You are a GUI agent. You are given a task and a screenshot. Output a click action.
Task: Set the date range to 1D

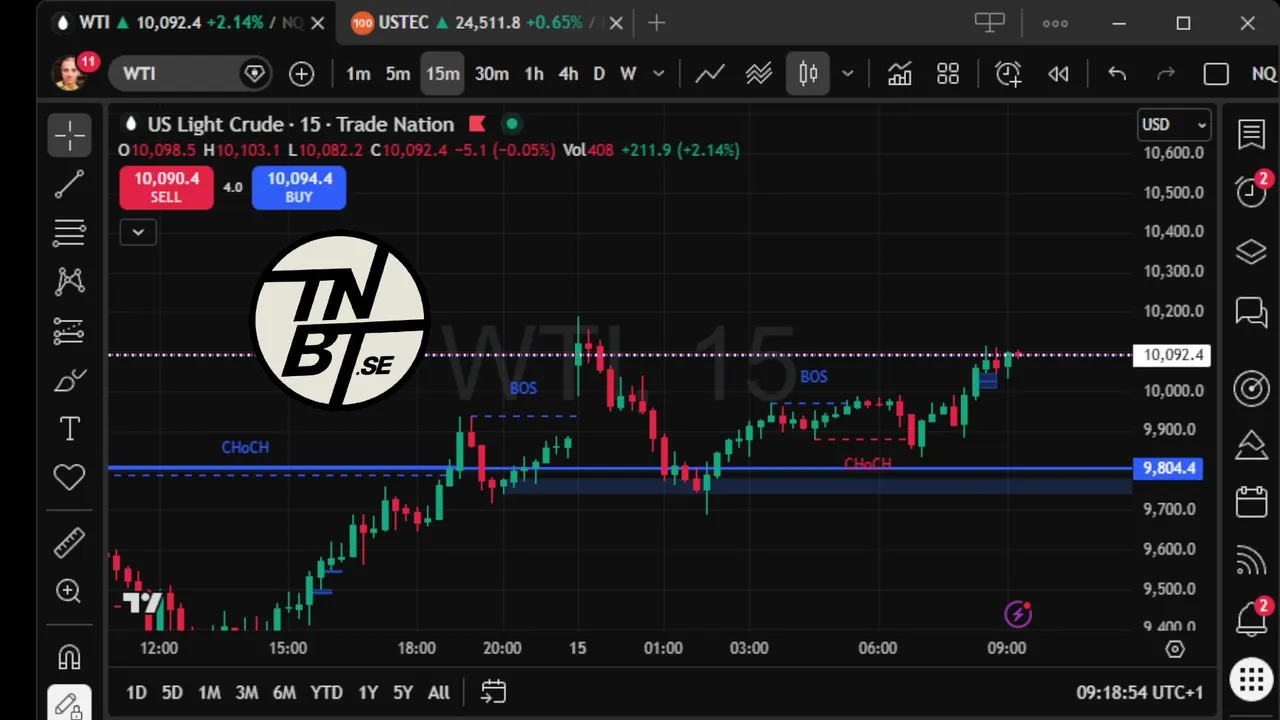point(136,692)
